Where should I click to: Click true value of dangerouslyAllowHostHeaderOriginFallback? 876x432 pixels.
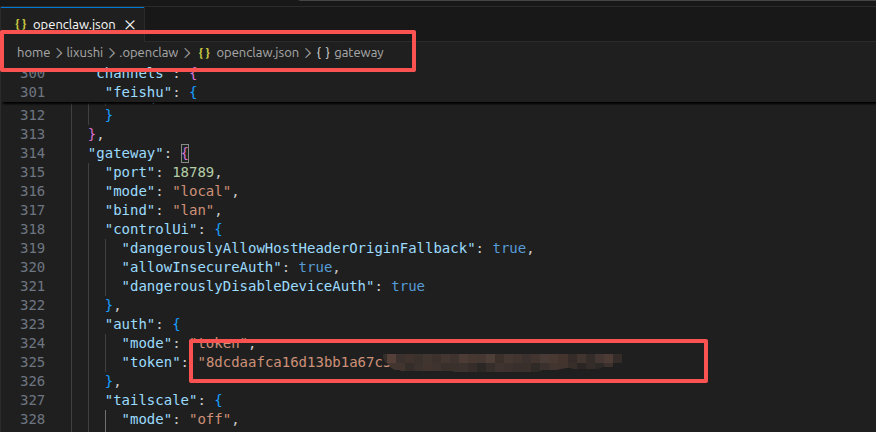509,248
